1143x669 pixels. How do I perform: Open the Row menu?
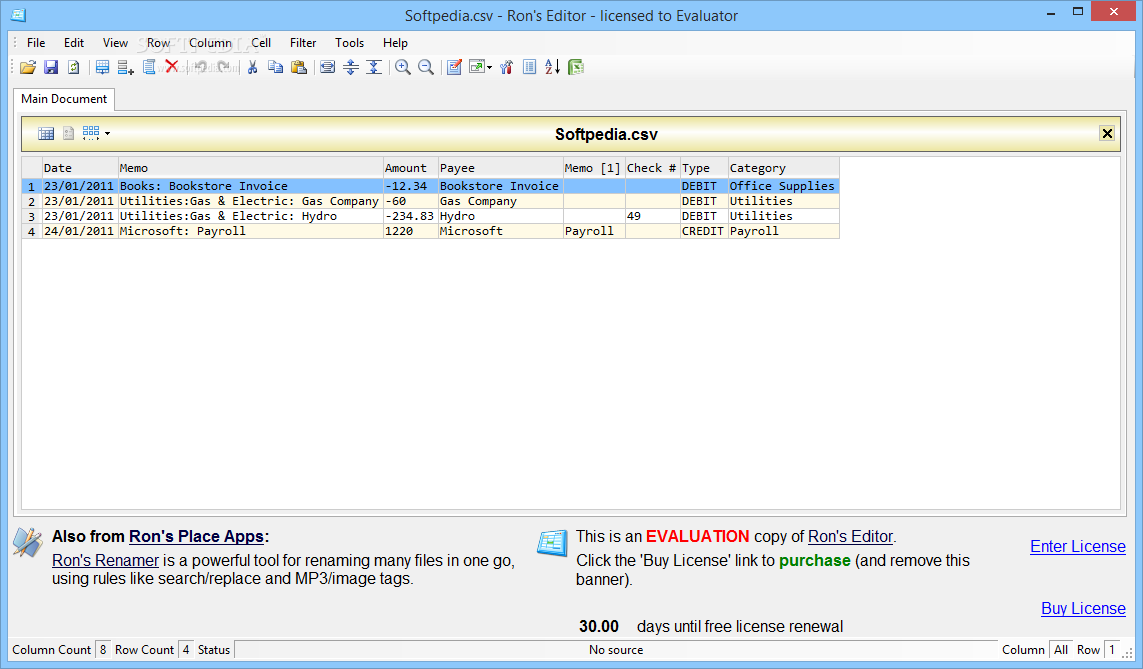click(158, 43)
